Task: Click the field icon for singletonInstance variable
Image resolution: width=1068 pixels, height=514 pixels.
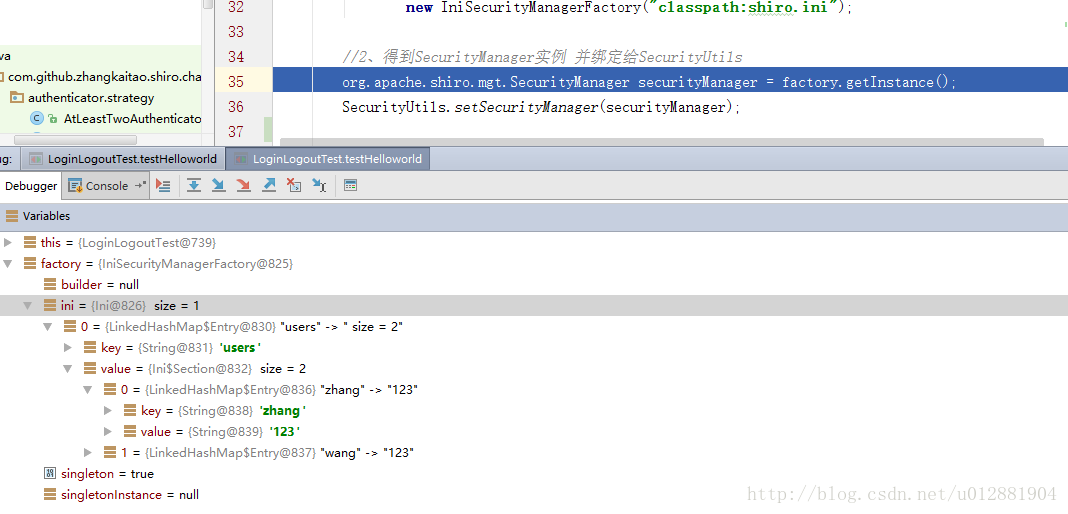Action: tap(50, 494)
